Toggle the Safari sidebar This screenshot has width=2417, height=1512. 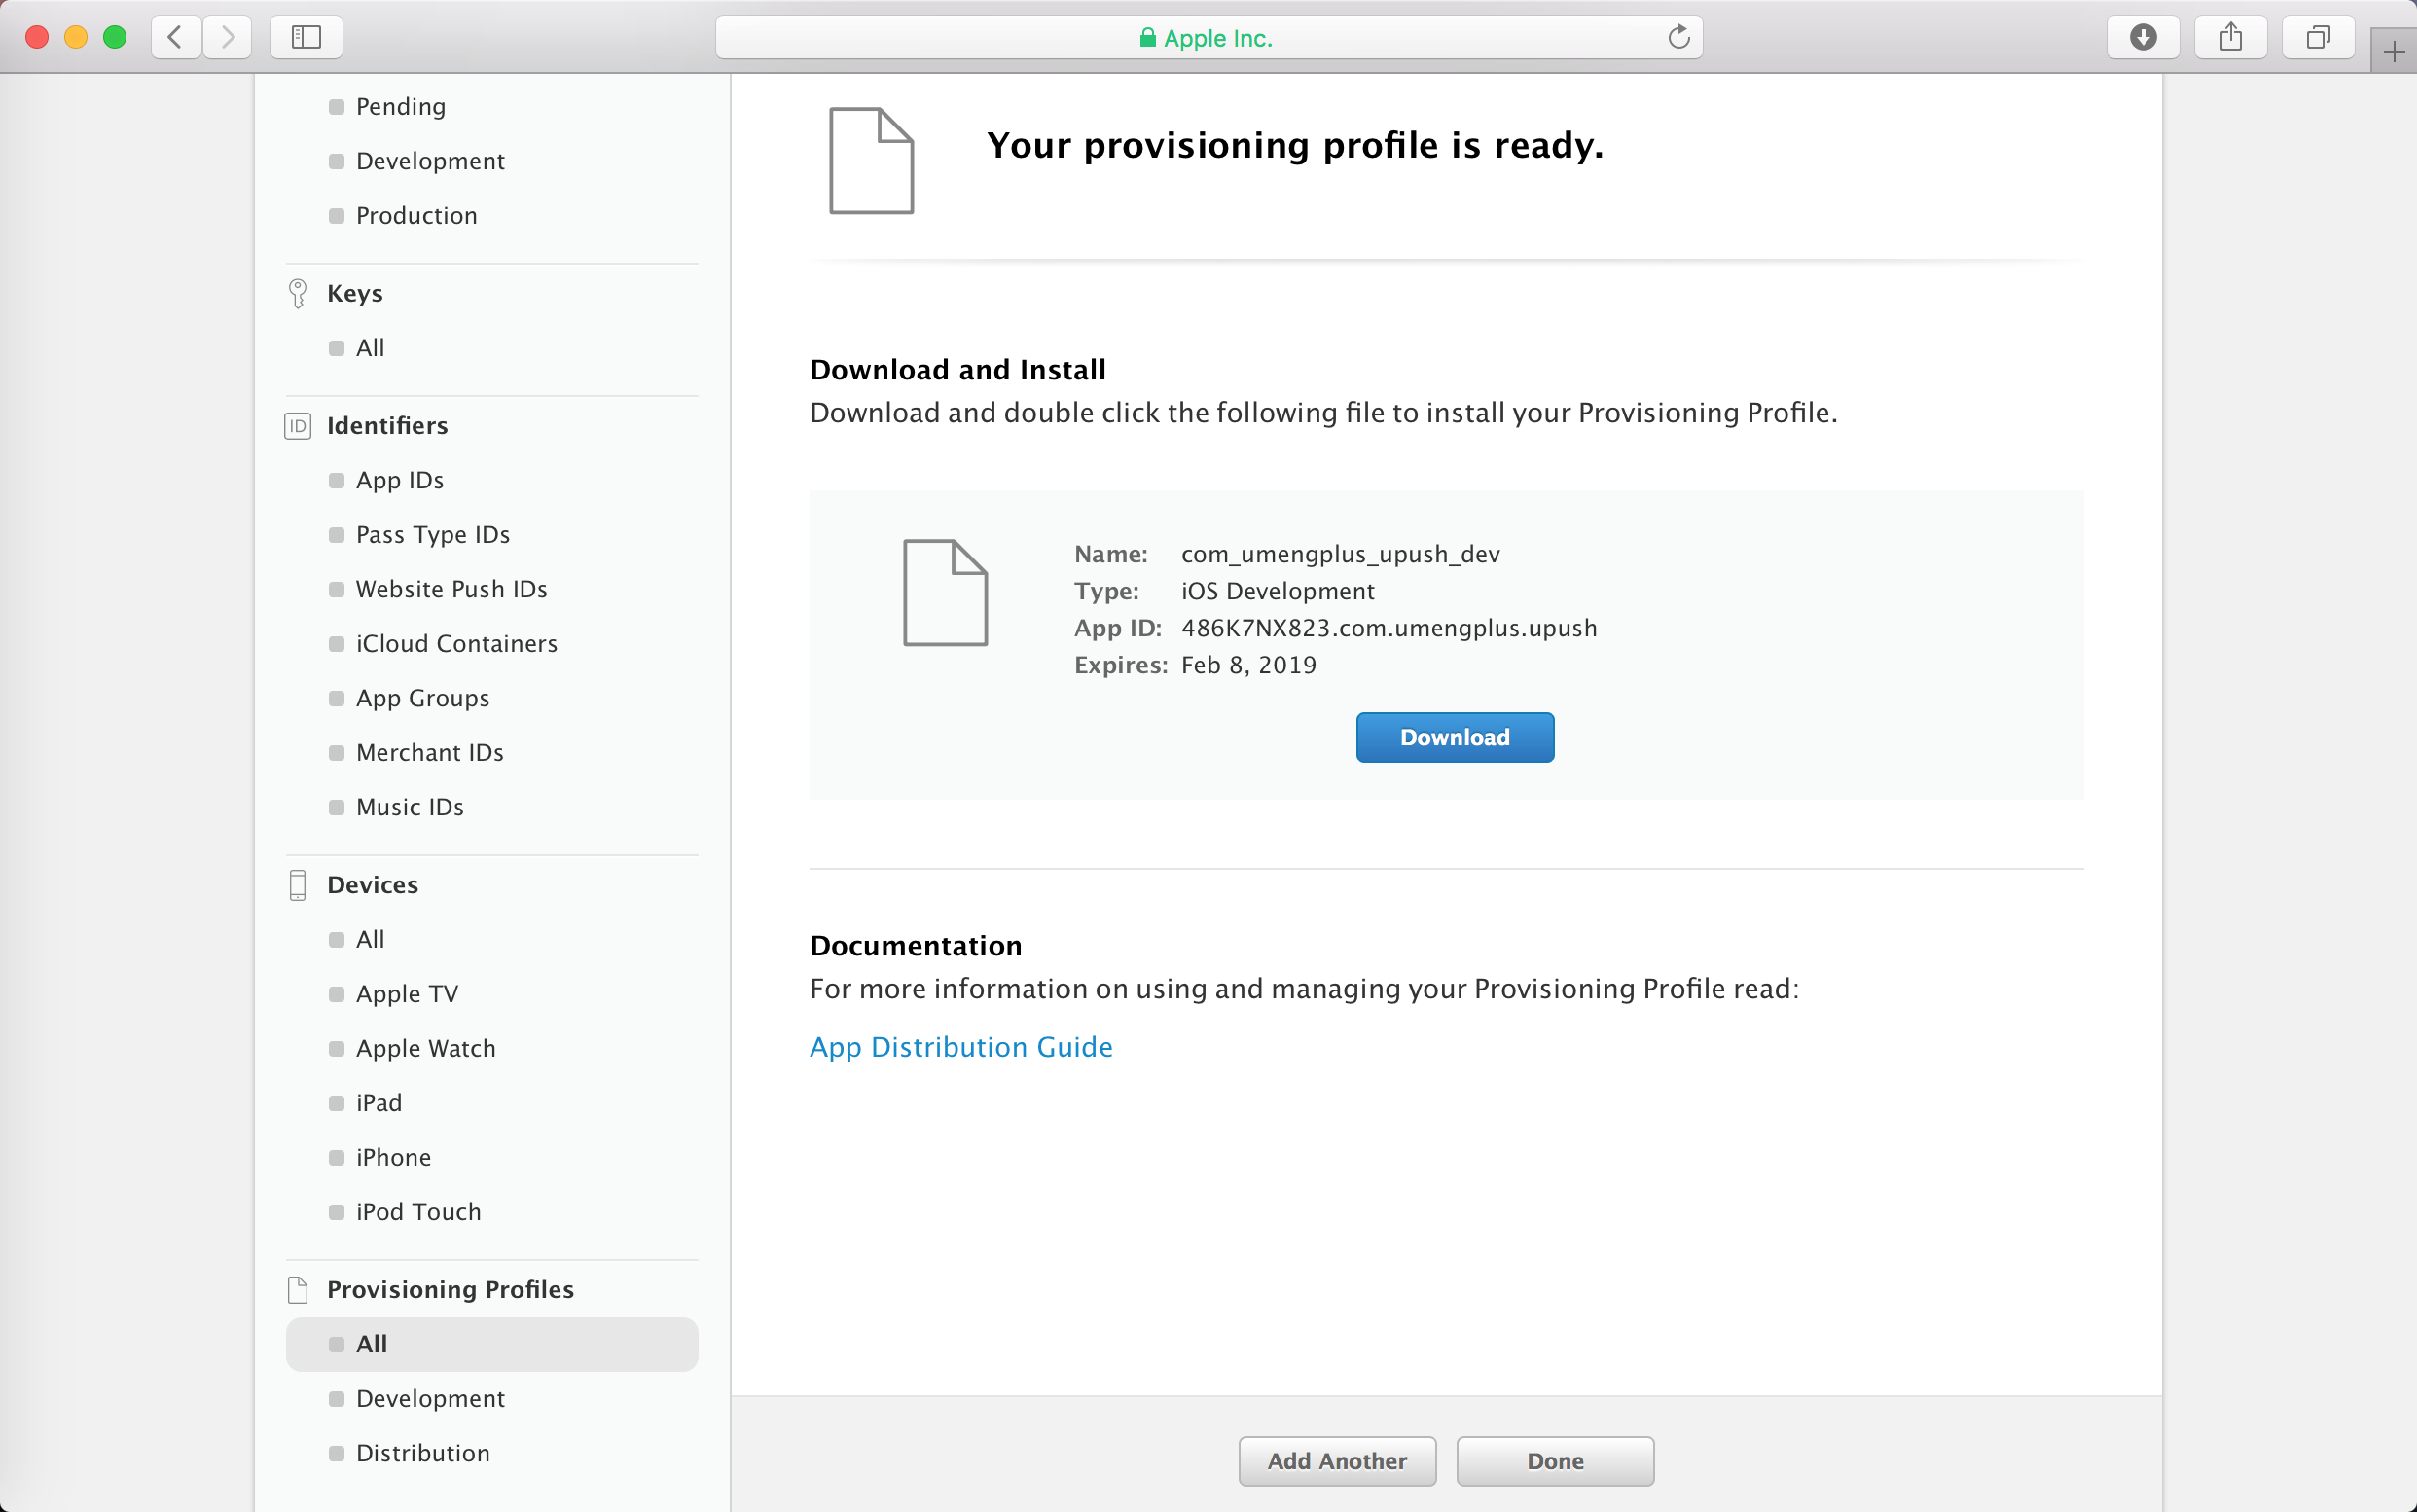click(306, 38)
